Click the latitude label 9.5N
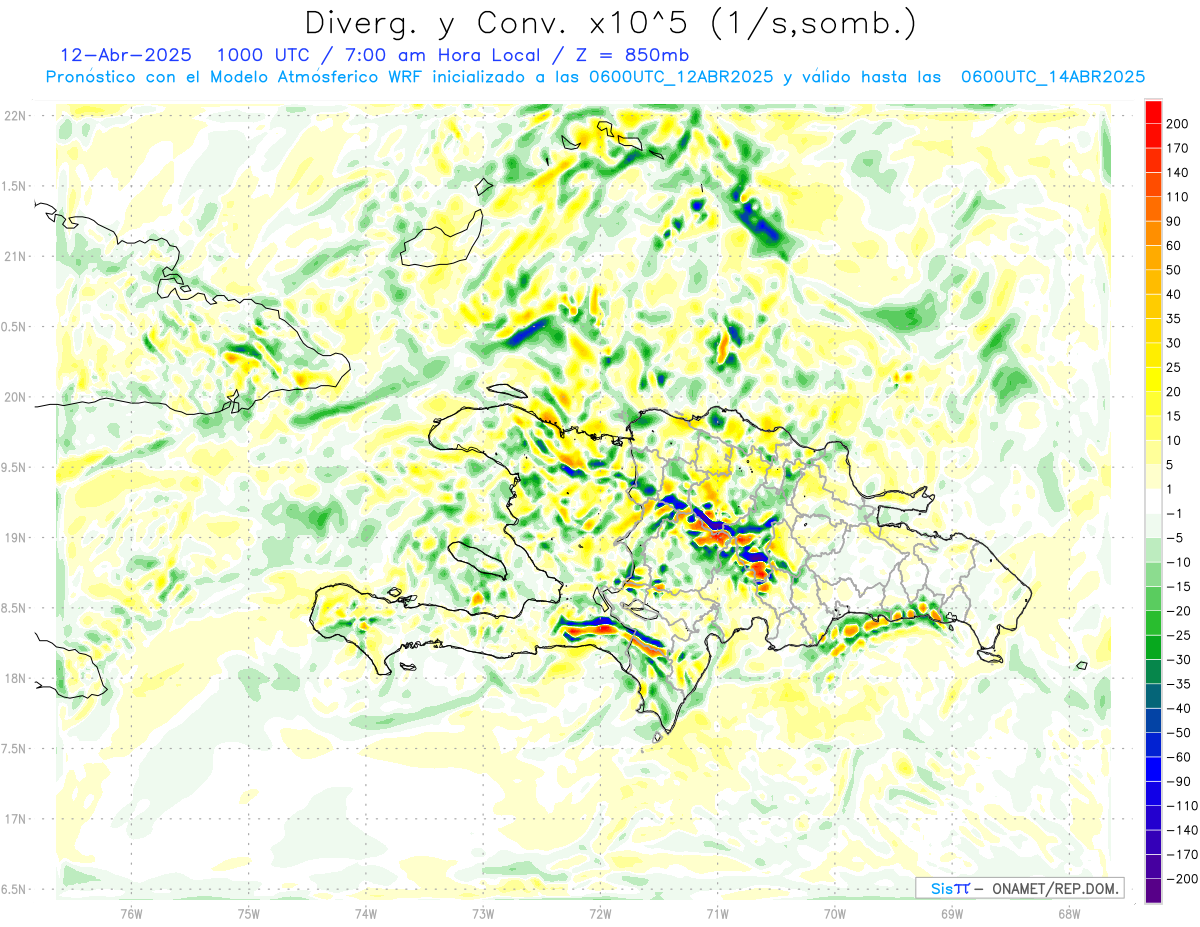The height and width of the screenshot is (927, 1200). (x=15, y=467)
